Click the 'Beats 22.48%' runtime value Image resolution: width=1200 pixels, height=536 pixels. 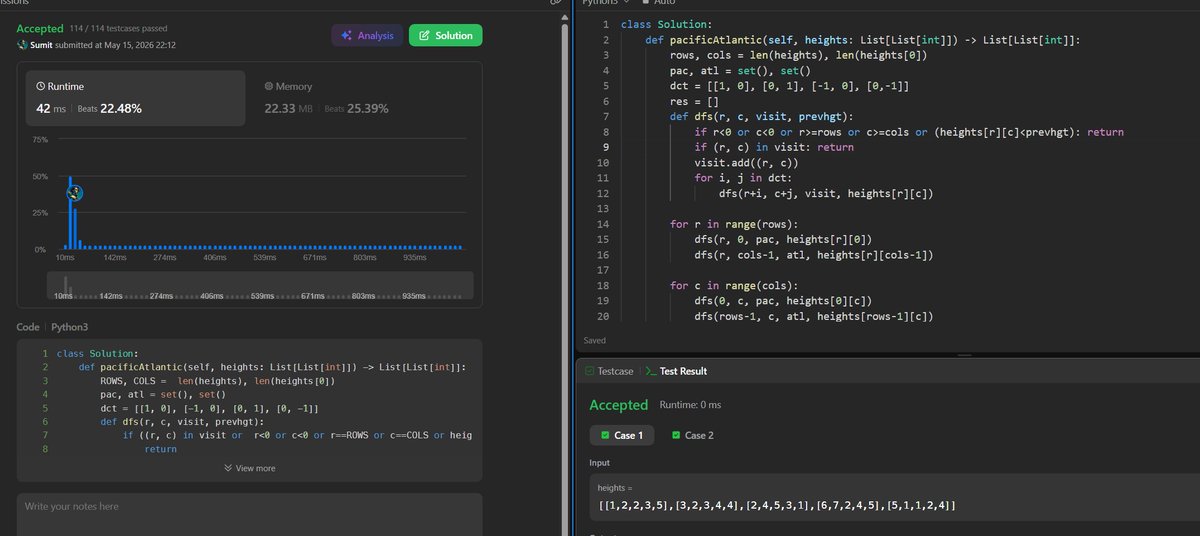[x=109, y=109]
